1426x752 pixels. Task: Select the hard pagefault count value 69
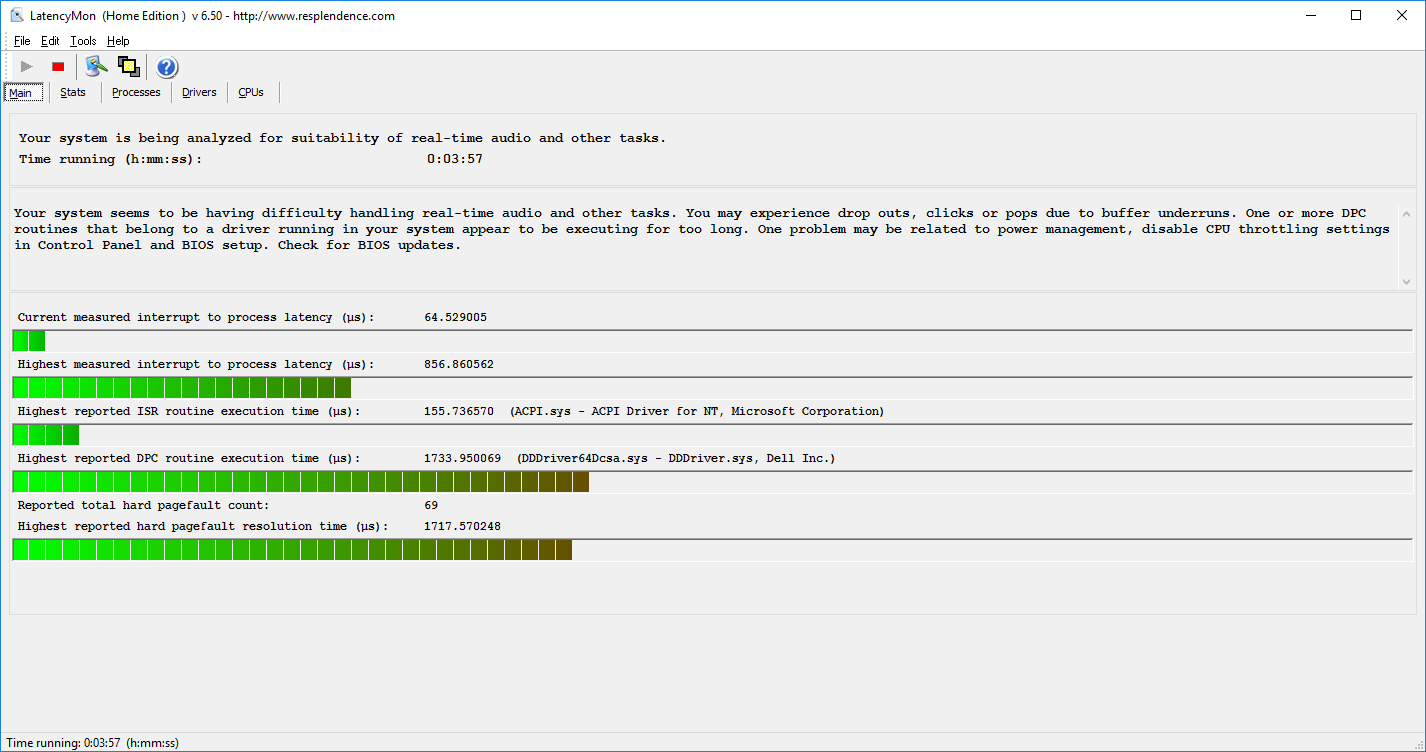431,505
